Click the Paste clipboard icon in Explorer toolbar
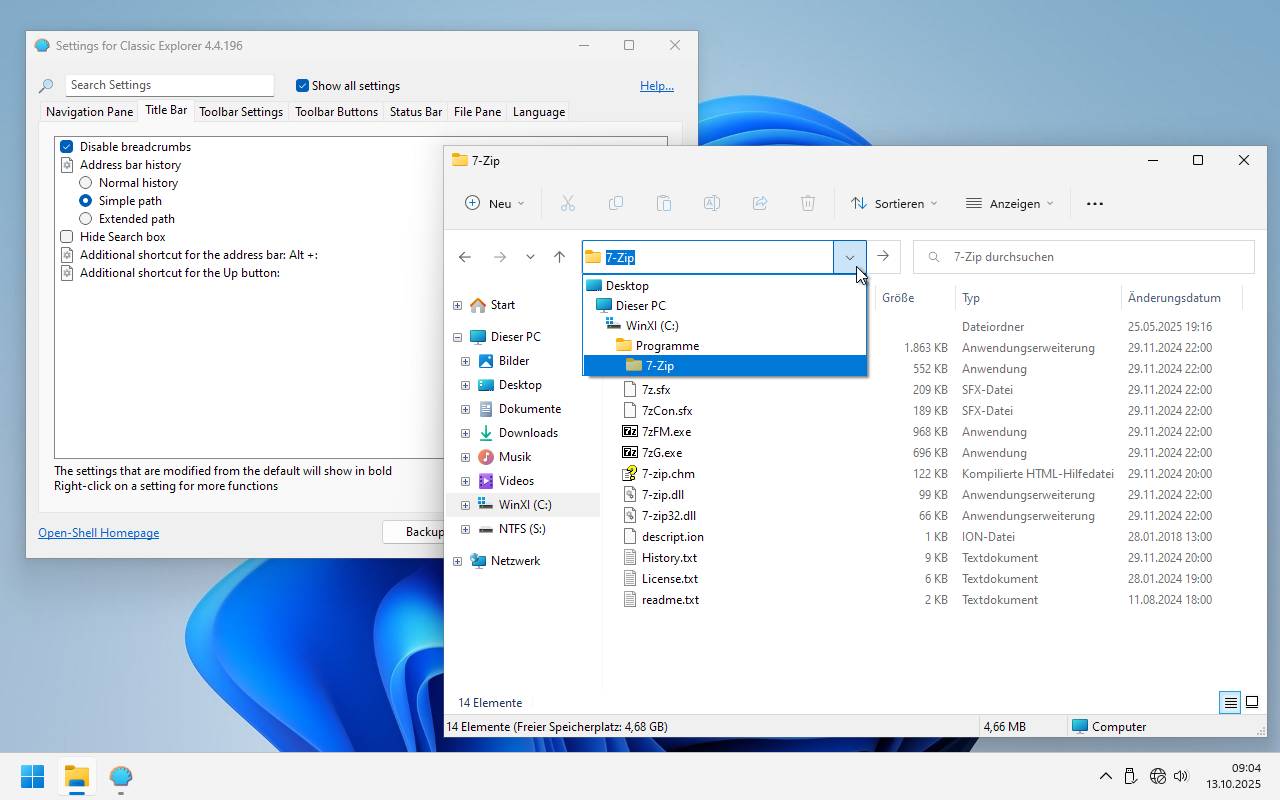 (664, 203)
